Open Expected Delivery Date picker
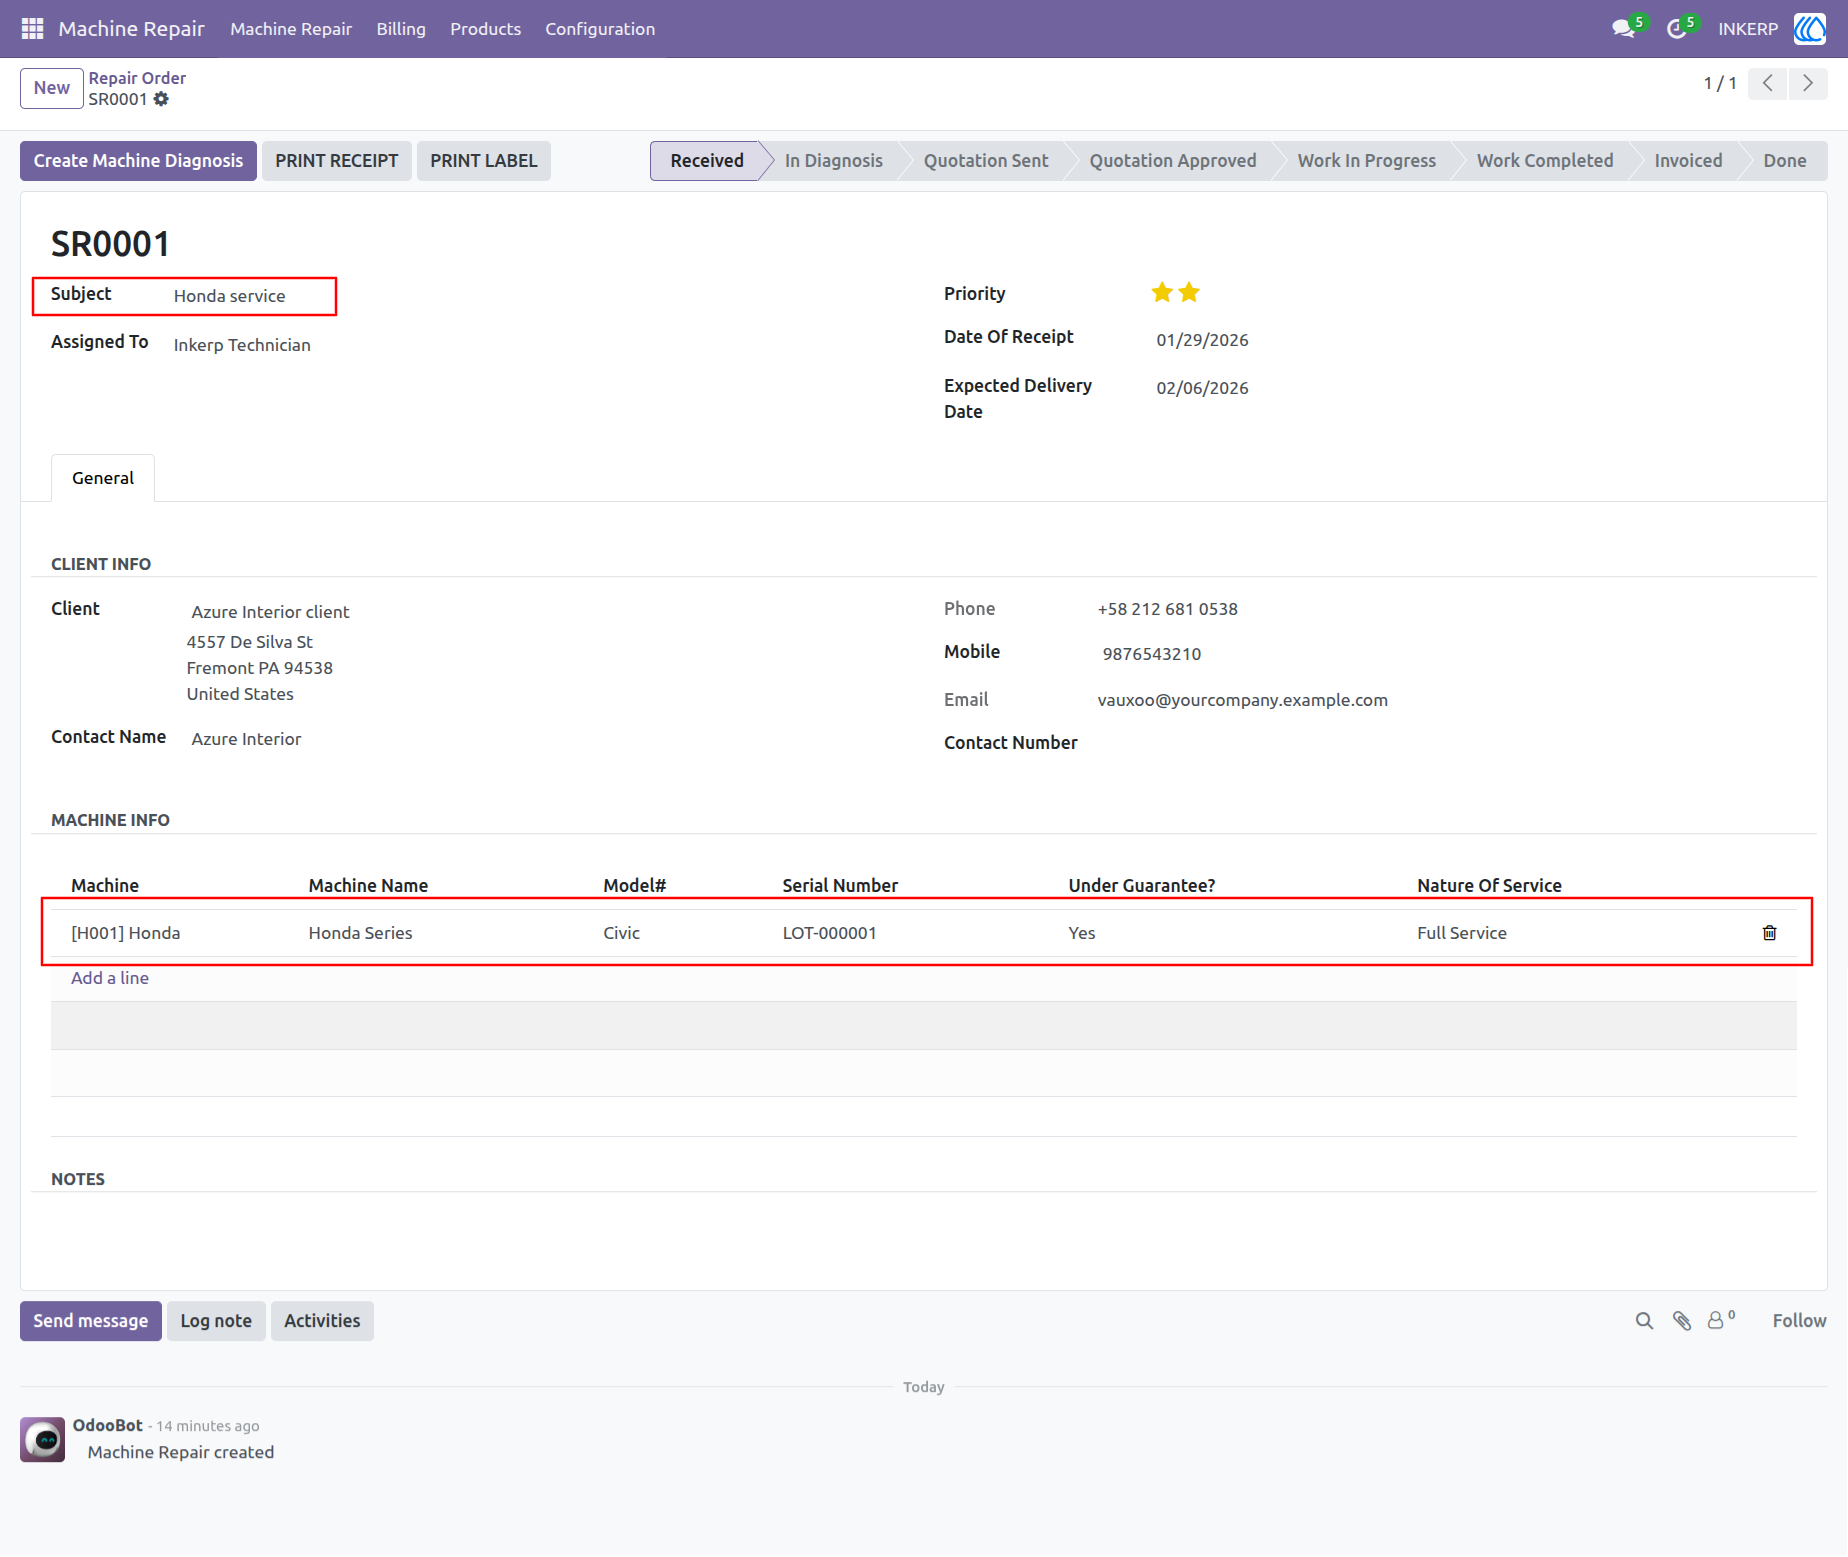The image size is (1848, 1557). (x=1202, y=388)
